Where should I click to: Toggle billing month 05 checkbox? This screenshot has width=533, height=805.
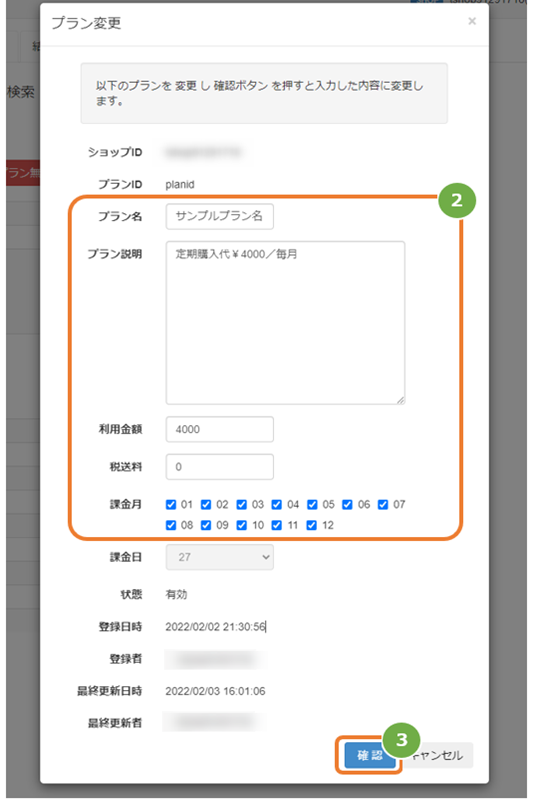312,505
